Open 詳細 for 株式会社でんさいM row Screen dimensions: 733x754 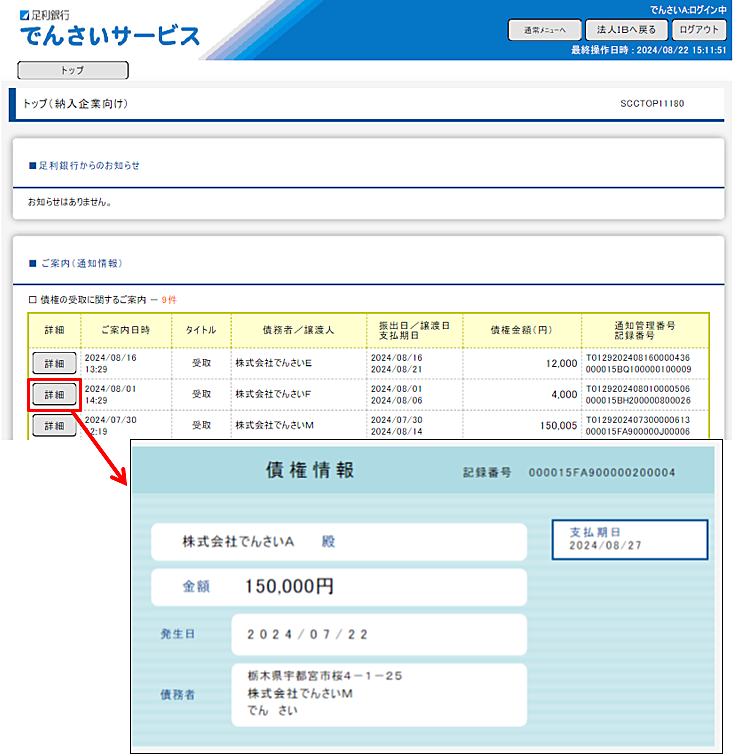coord(55,426)
